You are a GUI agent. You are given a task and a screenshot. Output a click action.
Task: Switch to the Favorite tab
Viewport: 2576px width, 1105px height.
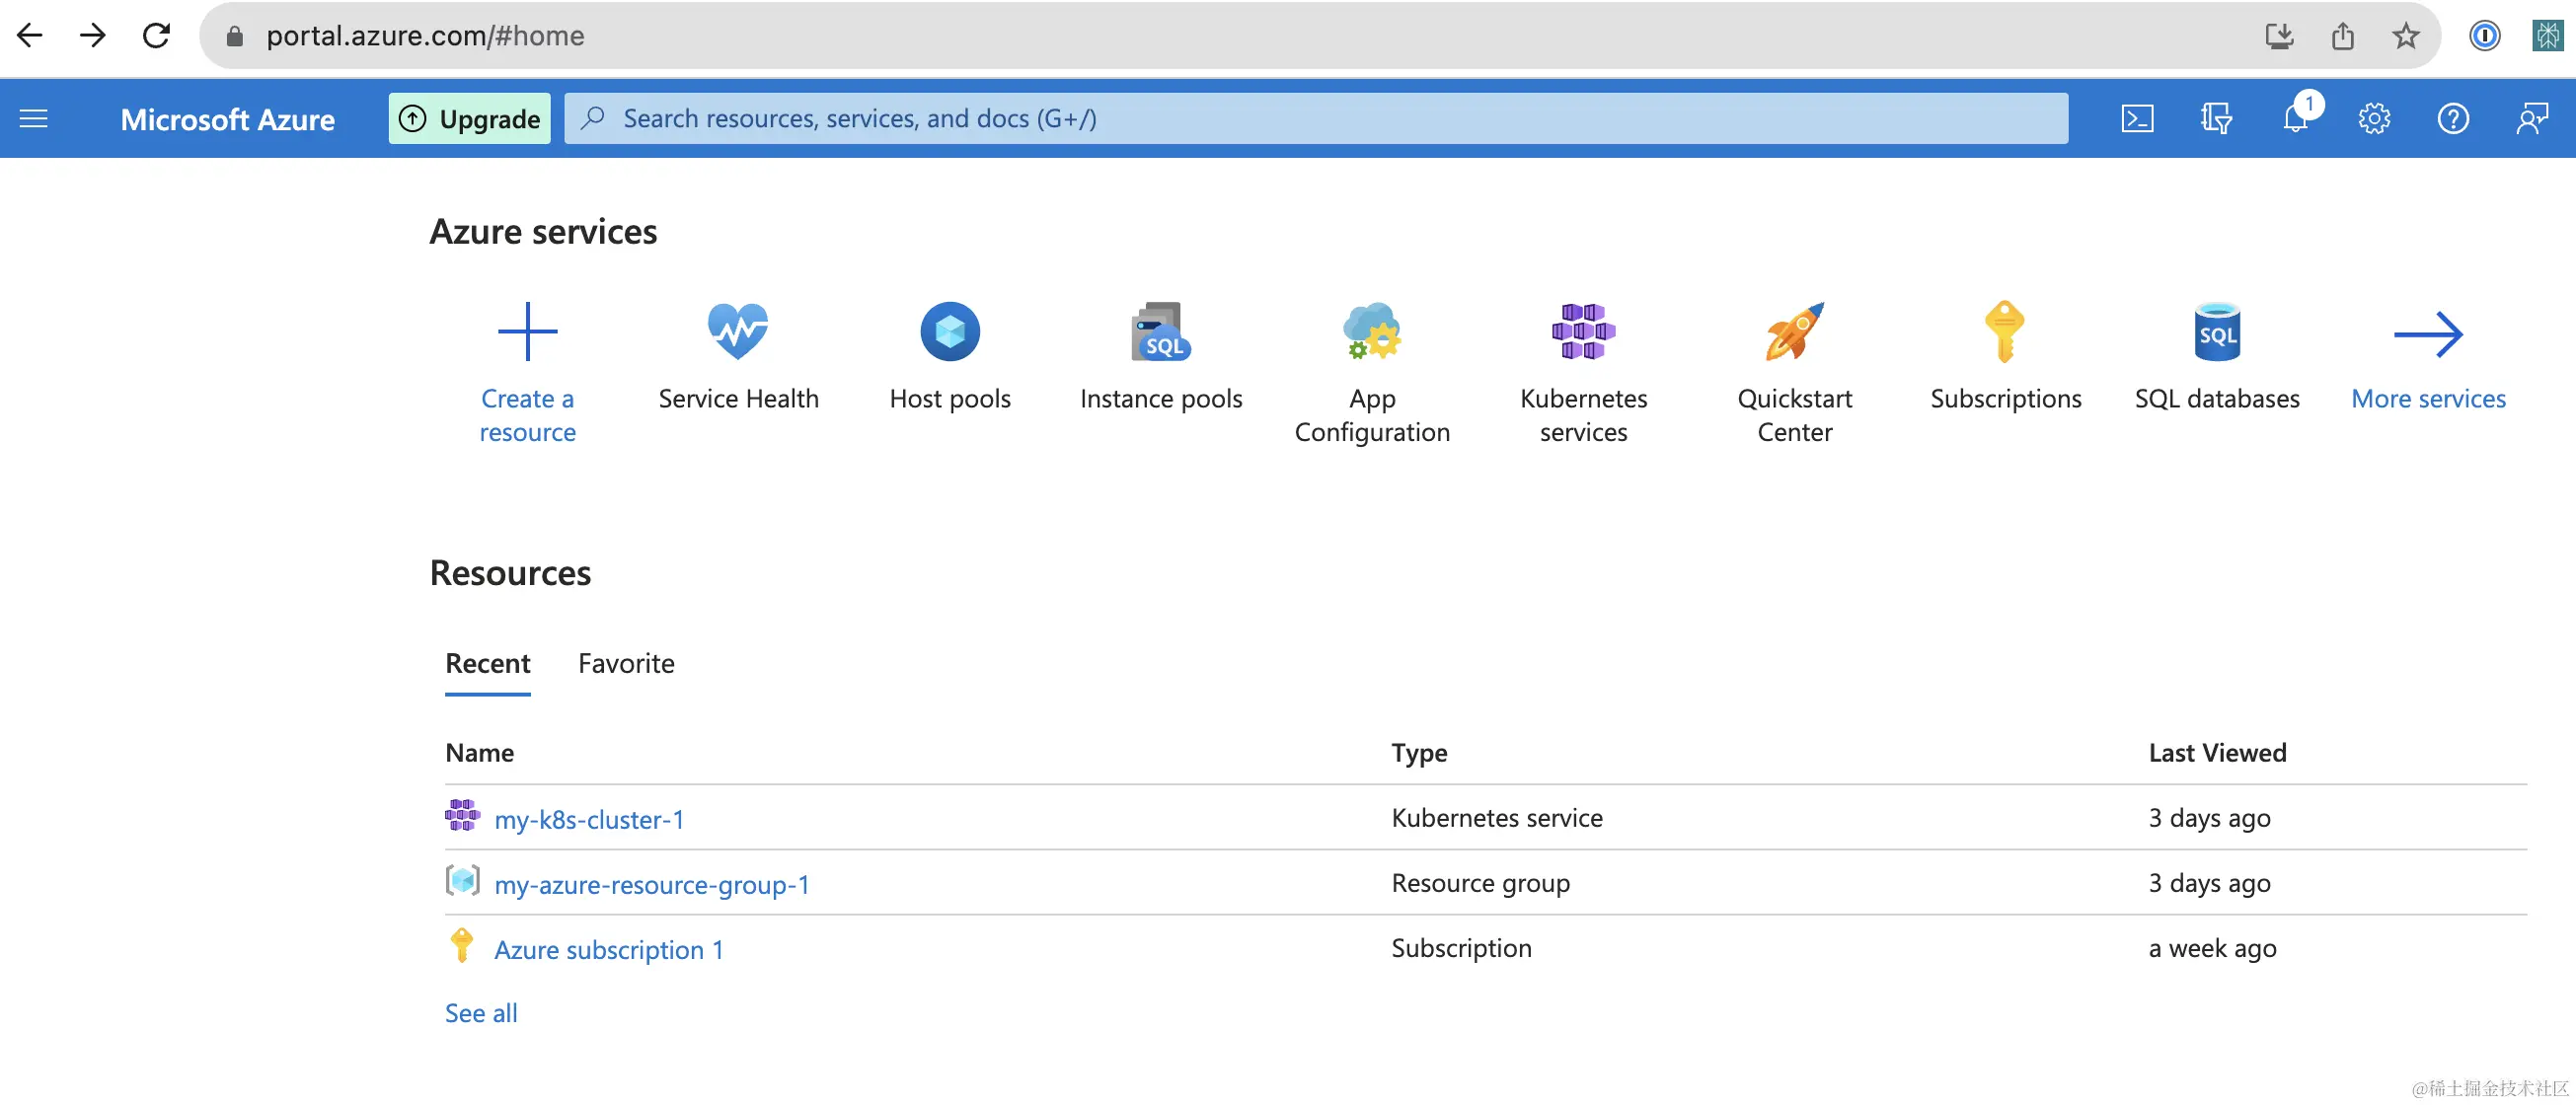(626, 663)
